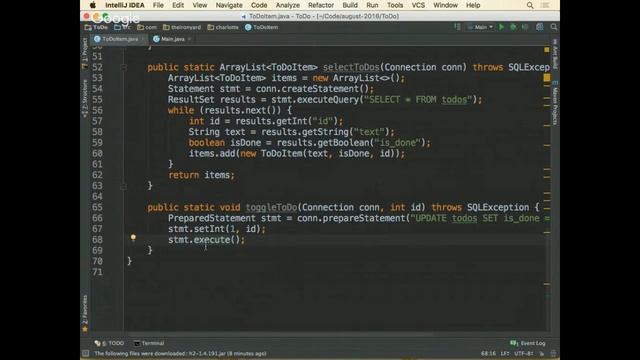Click ToDoItem class icon in breadcrumb bar
Screen dimensions: 640x360
(248, 27)
